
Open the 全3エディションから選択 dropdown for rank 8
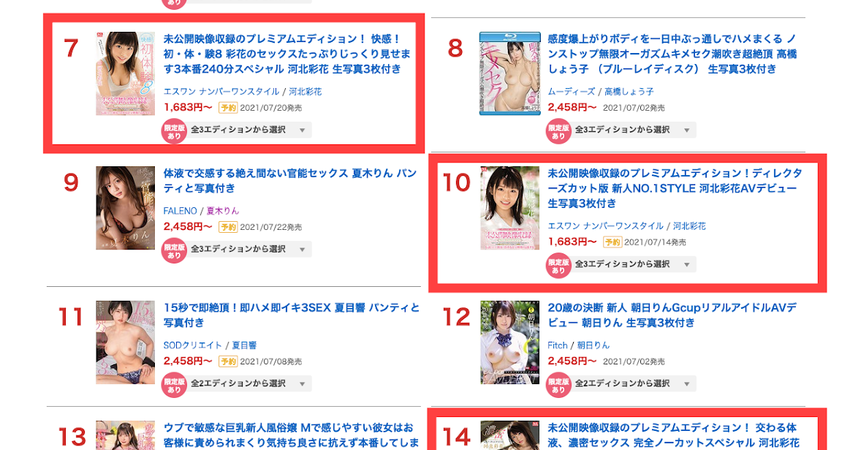coord(634,130)
